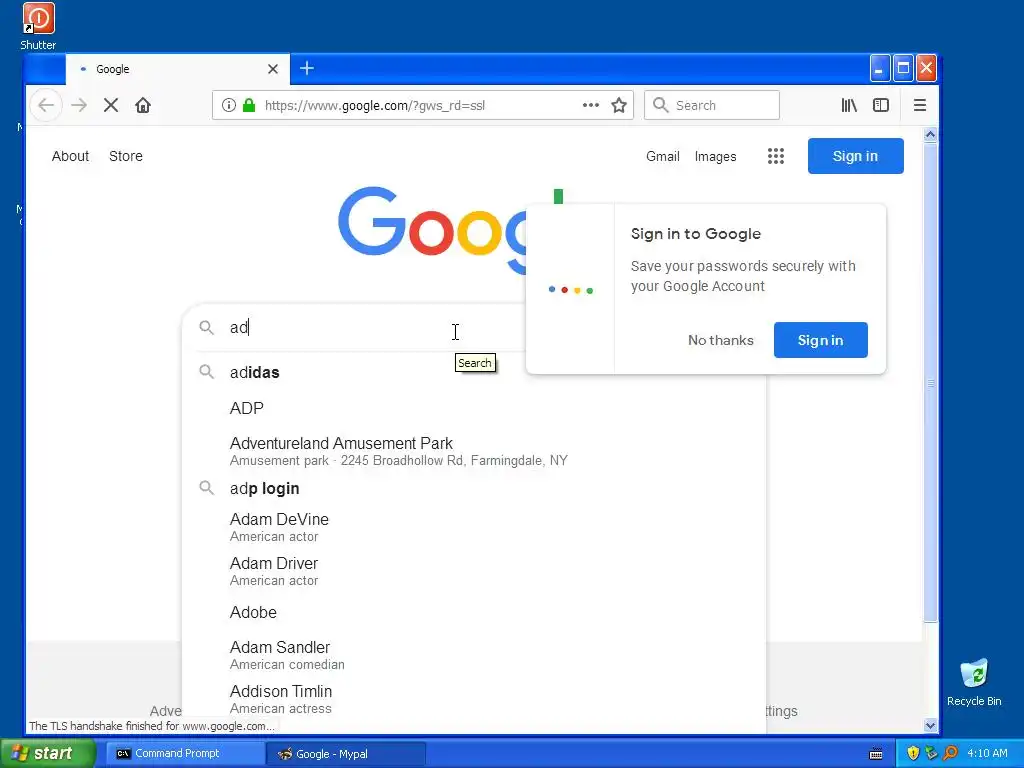Click the scrollbar up arrow
Viewport: 1024px width, 768px height.
pyautogui.click(x=930, y=135)
